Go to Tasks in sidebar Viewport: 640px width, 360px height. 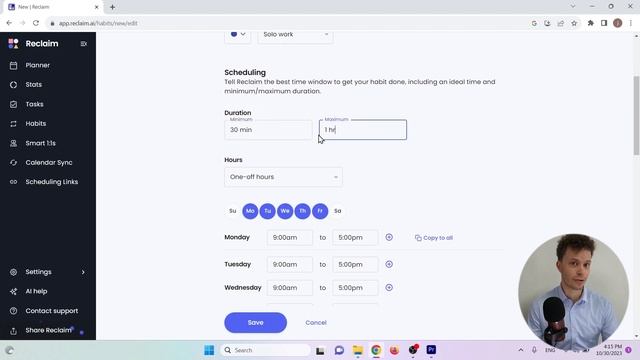[x=34, y=104]
